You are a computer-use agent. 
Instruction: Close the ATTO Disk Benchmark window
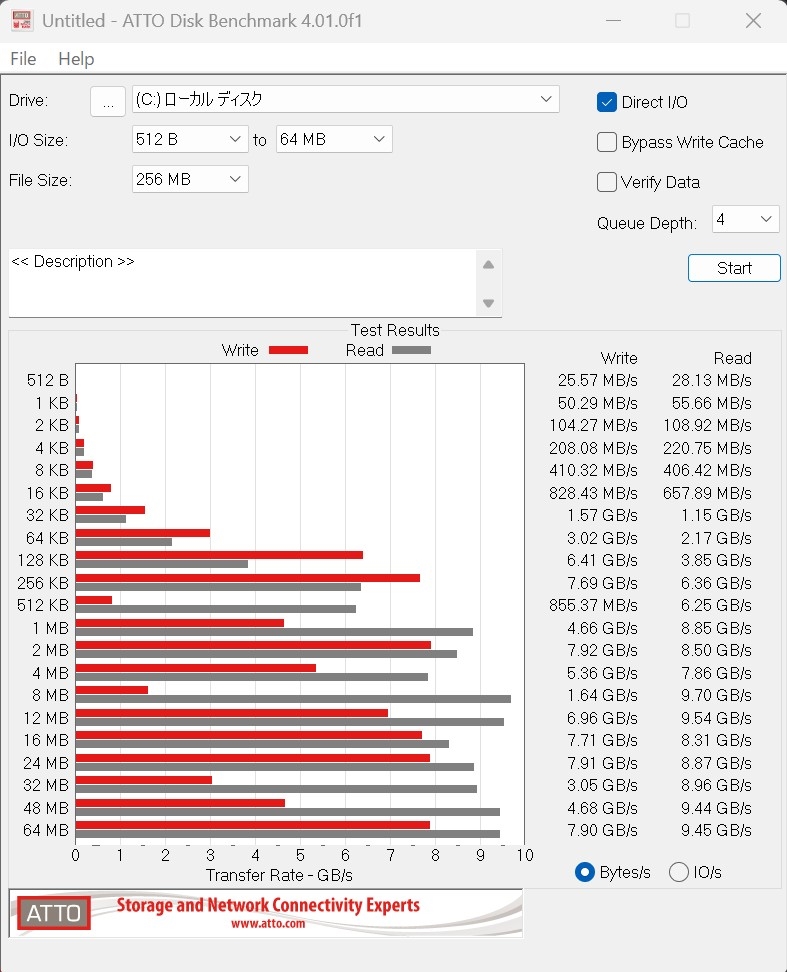pyautogui.click(x=754, y=20)
